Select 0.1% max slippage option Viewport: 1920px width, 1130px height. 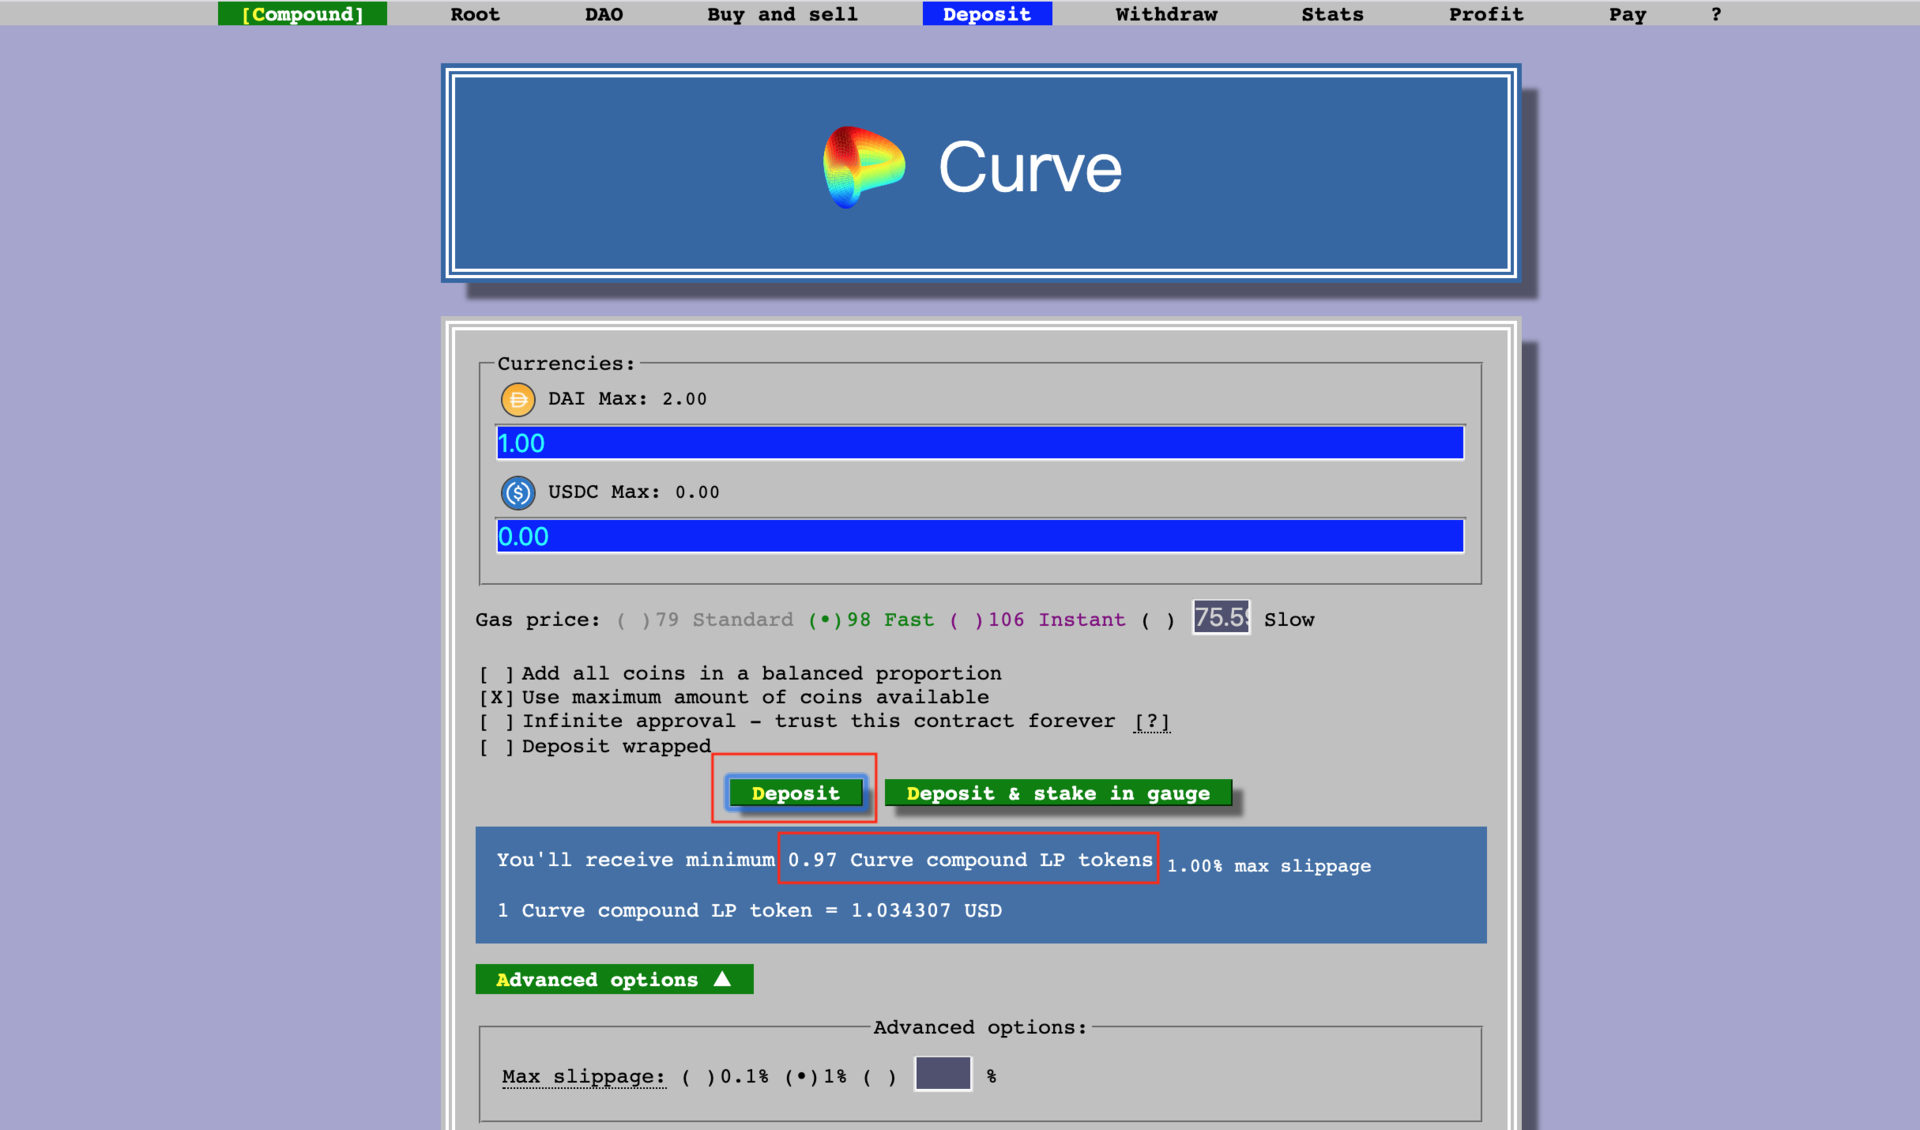[x=698, y=1077]
